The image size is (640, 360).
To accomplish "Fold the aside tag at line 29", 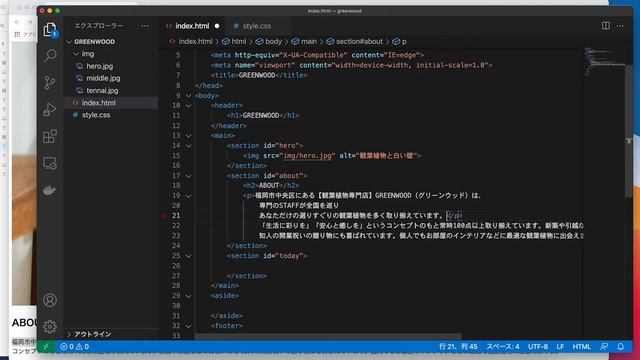I will click(x=189, y=296).
